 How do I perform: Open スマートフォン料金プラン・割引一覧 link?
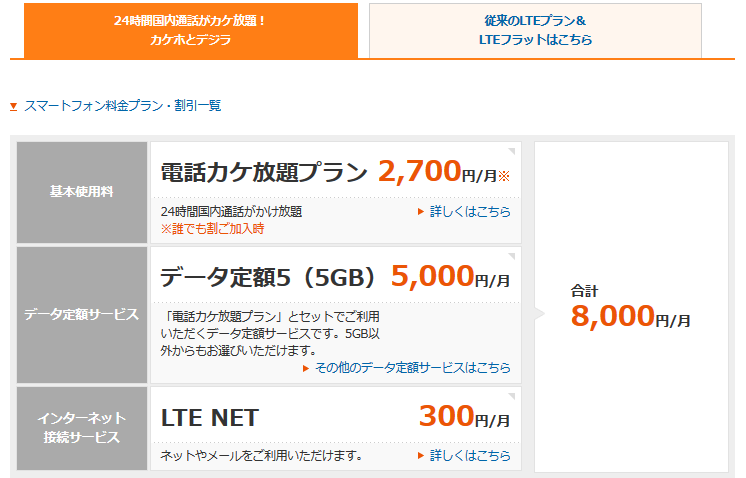pos(123,106)
